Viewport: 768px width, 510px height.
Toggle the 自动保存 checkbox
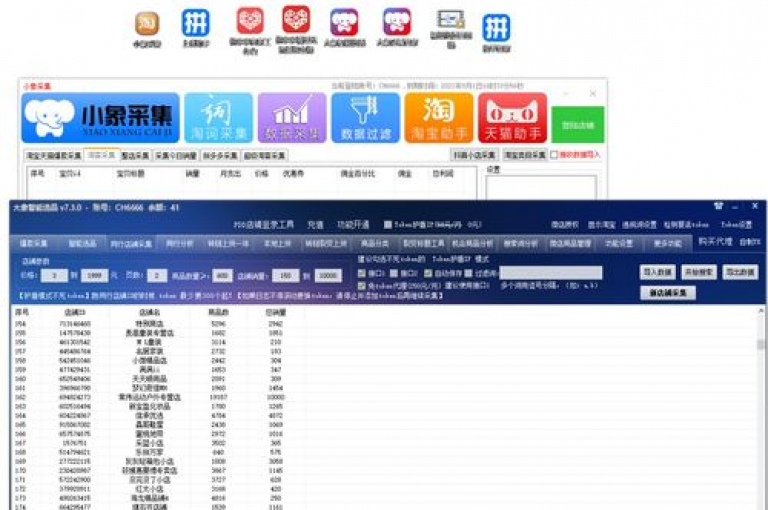[428, 273]
